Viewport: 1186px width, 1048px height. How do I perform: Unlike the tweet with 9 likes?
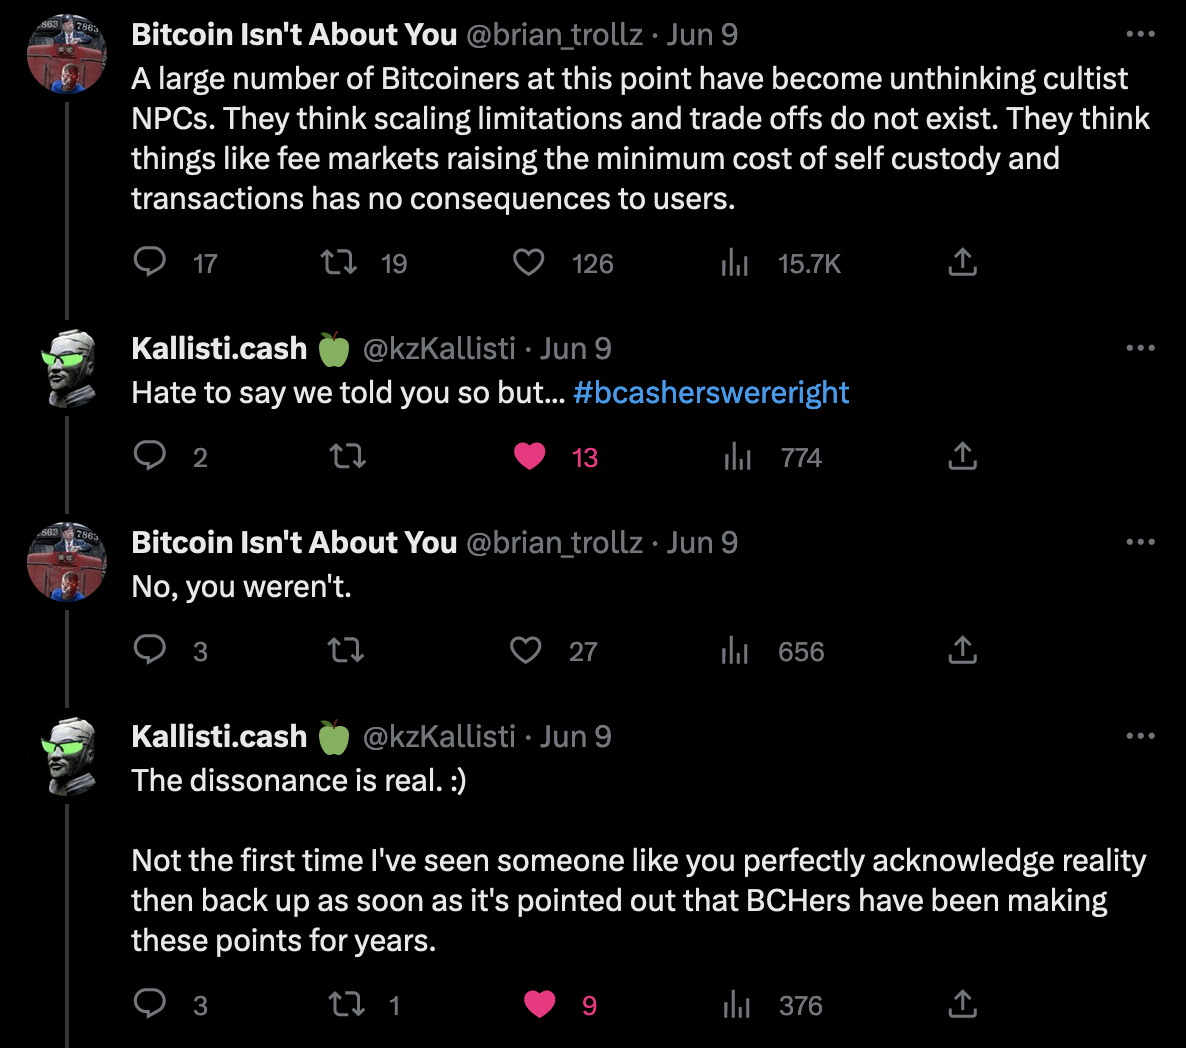540,1004
